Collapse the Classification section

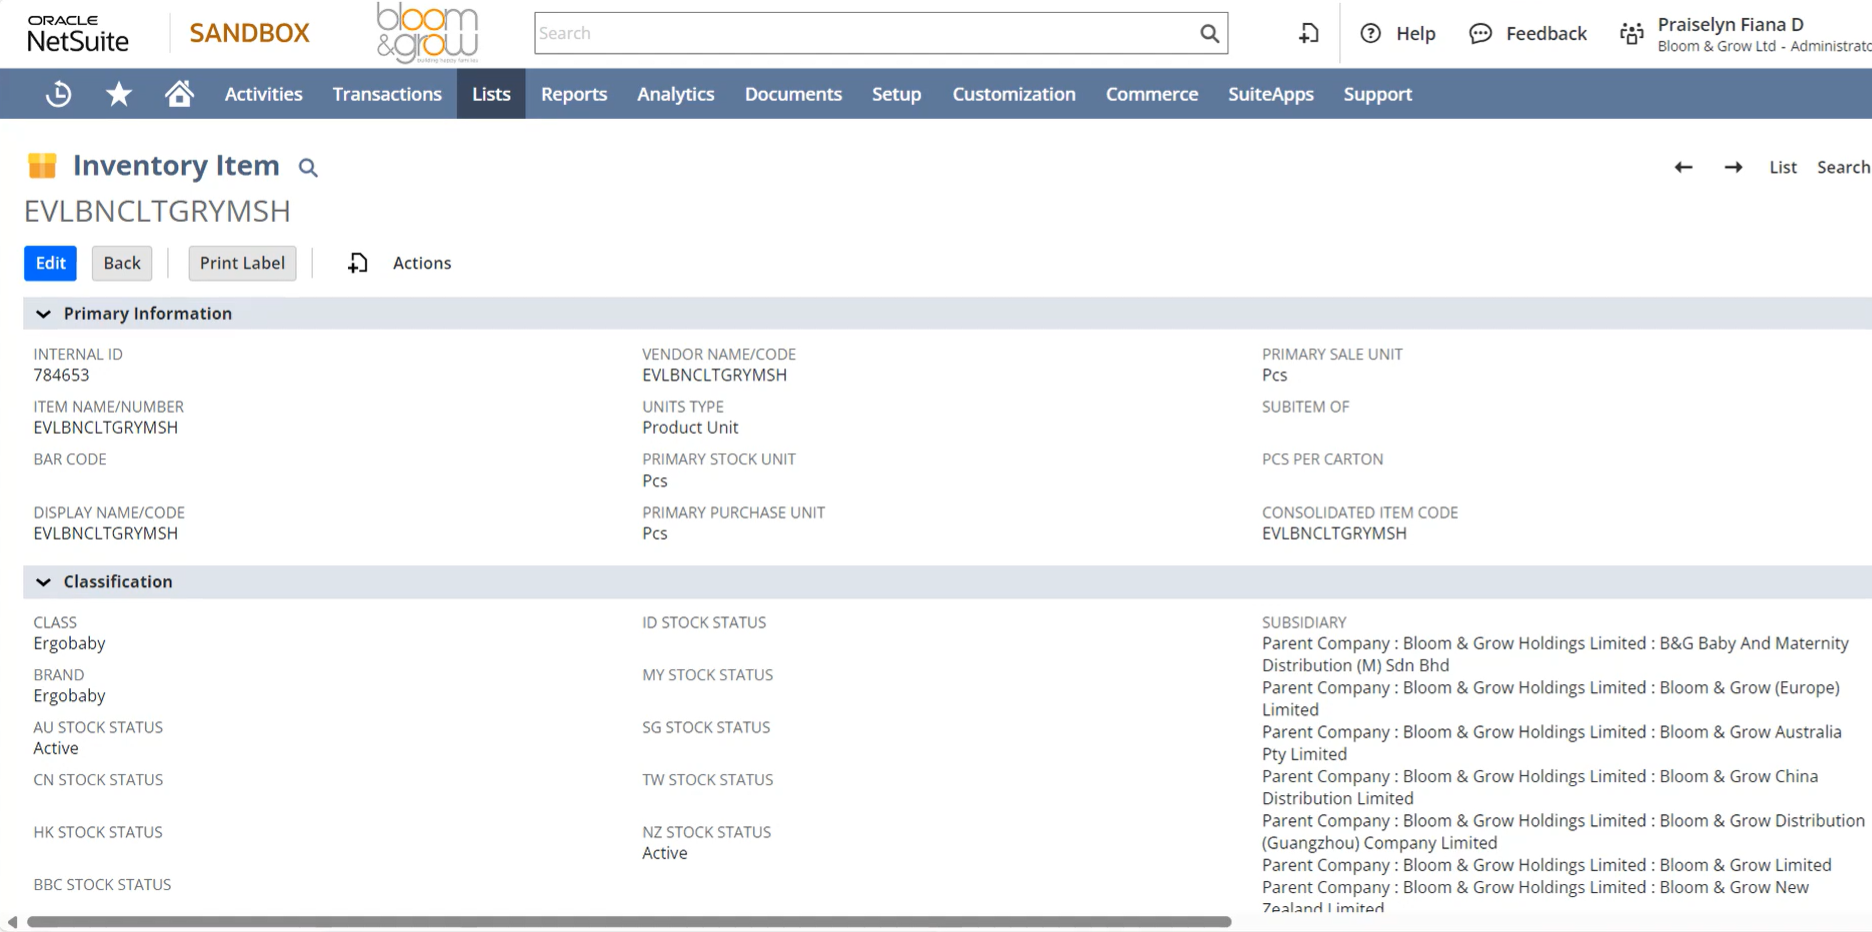point(43,582)
